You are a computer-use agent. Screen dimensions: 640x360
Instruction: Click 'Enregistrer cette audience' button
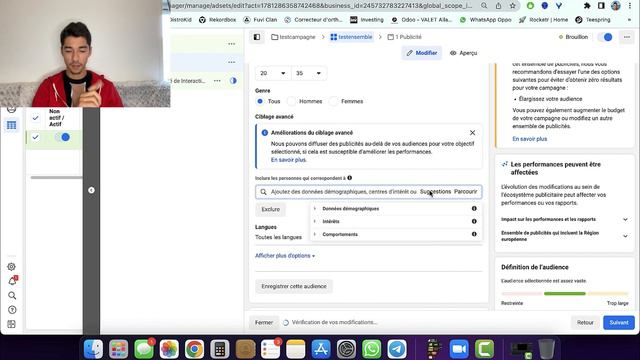coord(294,287)
